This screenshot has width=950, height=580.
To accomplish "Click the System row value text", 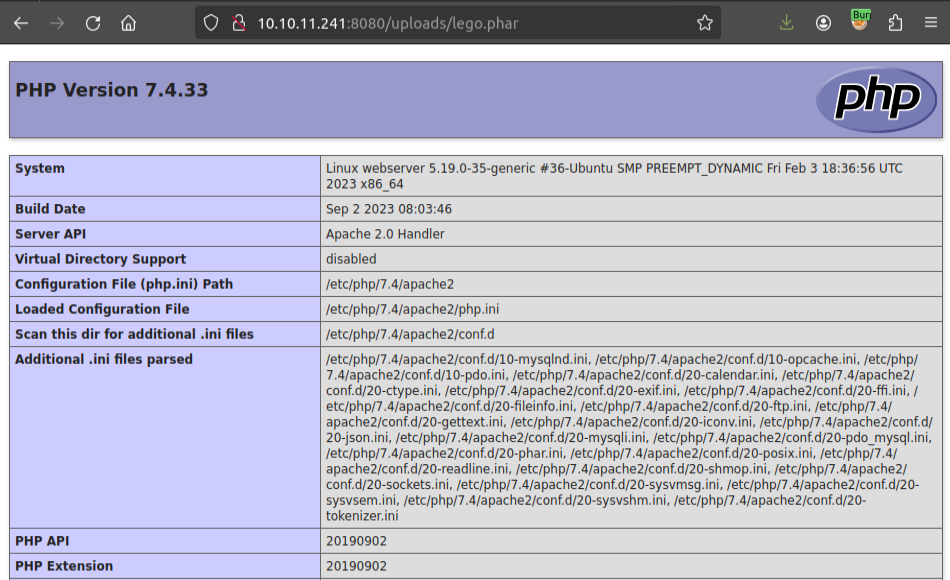I will pos(614,176).
